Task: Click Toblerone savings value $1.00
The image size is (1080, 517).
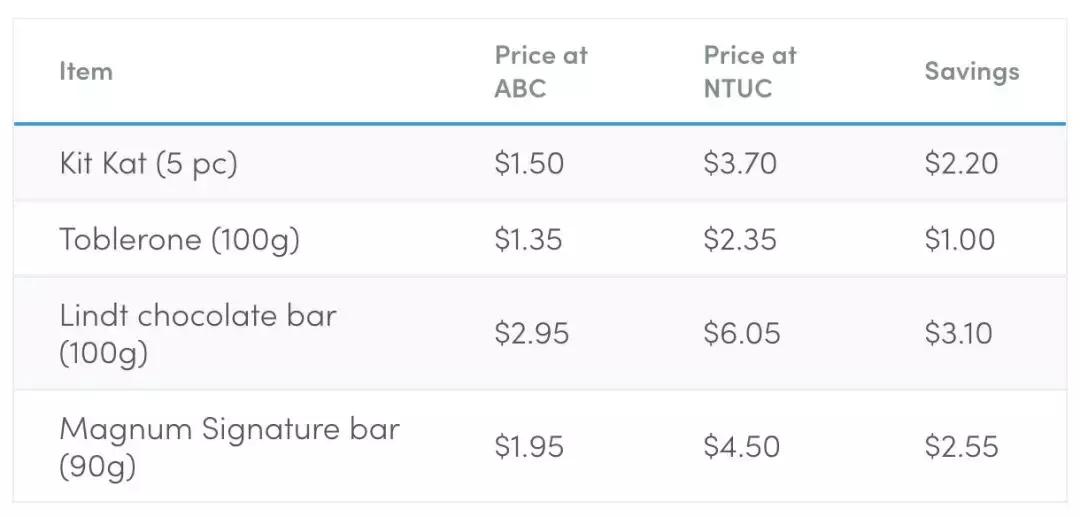Action: point(959,240)
